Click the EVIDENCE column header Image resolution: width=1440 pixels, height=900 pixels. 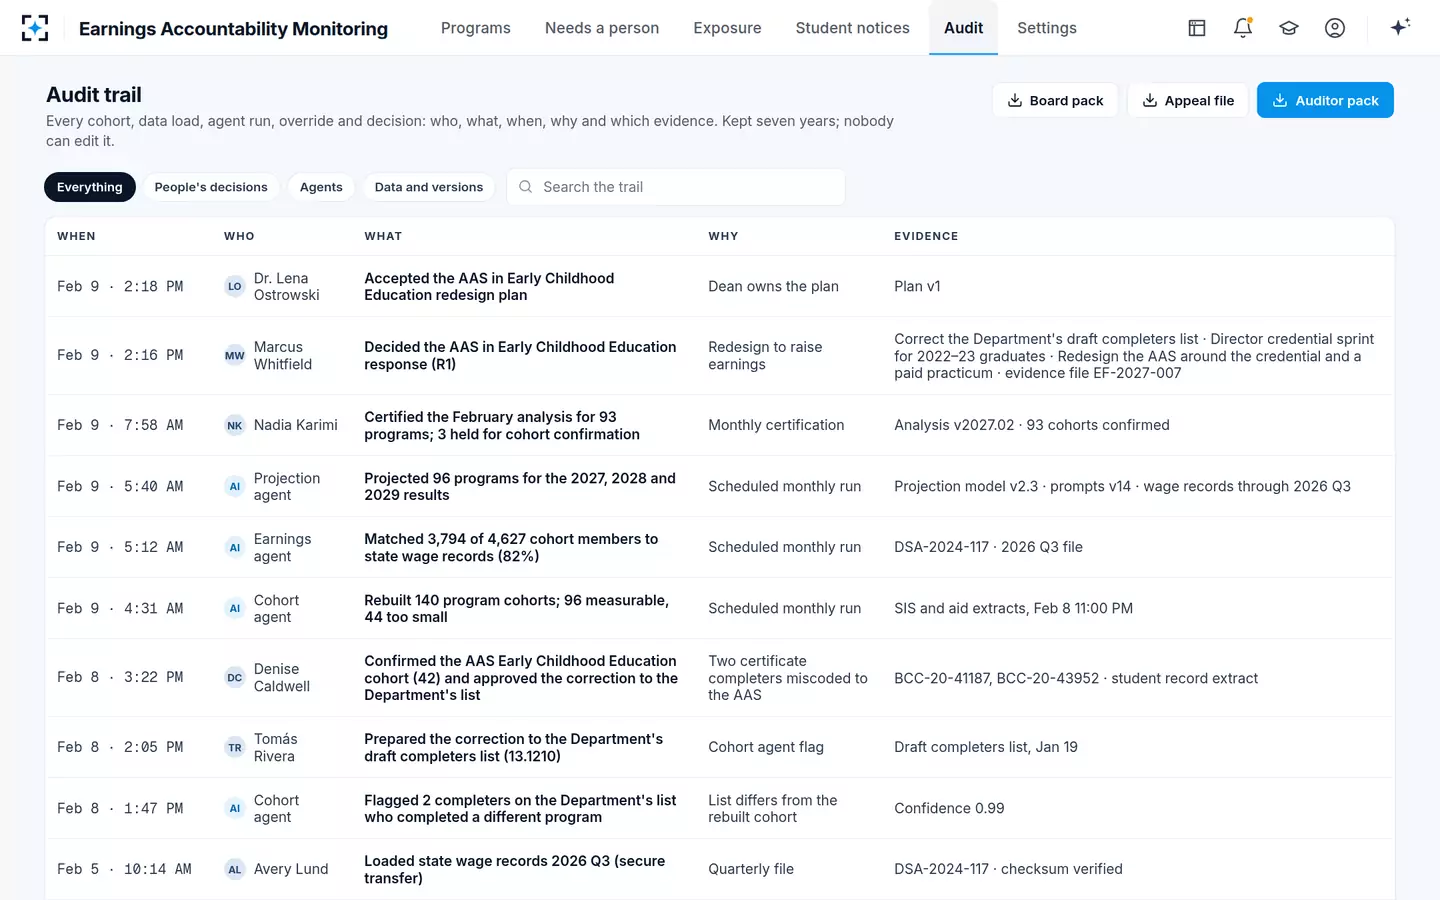point(926,236)
